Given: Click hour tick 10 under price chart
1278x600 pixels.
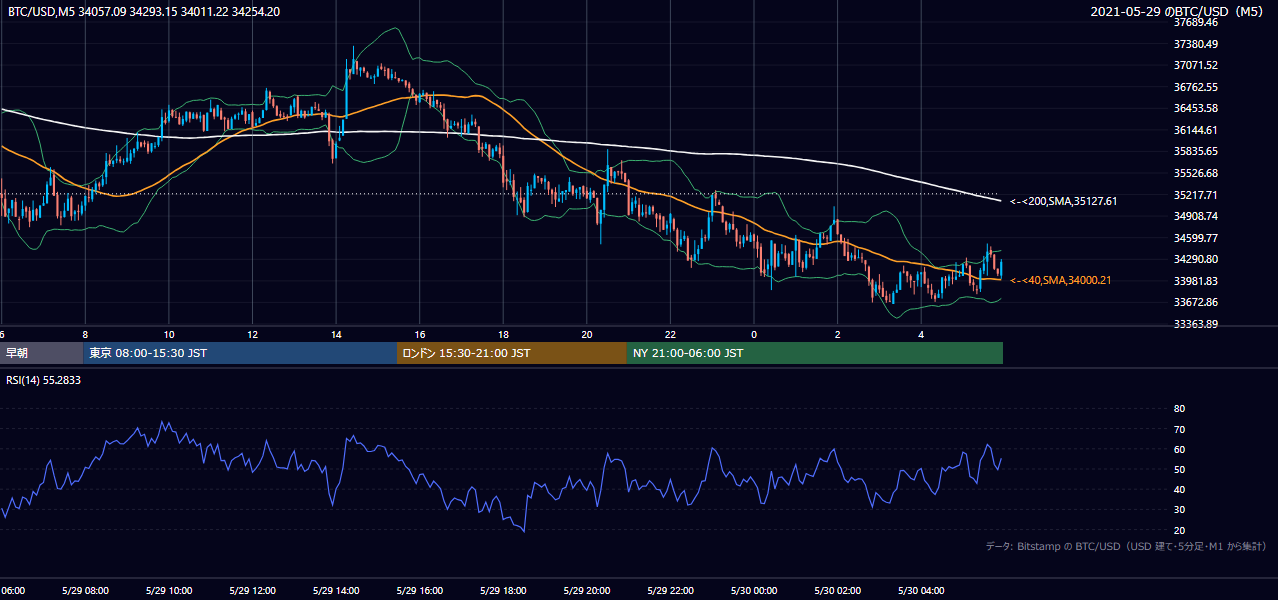Looking at the screenshot, I should click(x=169, y=334).
